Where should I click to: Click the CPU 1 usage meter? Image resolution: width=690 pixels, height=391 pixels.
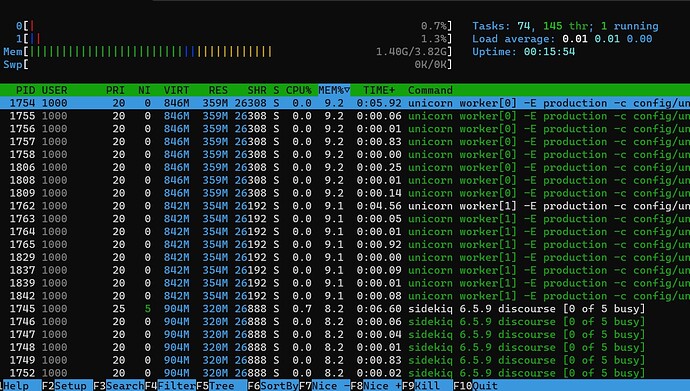click(x=234, y=39)
